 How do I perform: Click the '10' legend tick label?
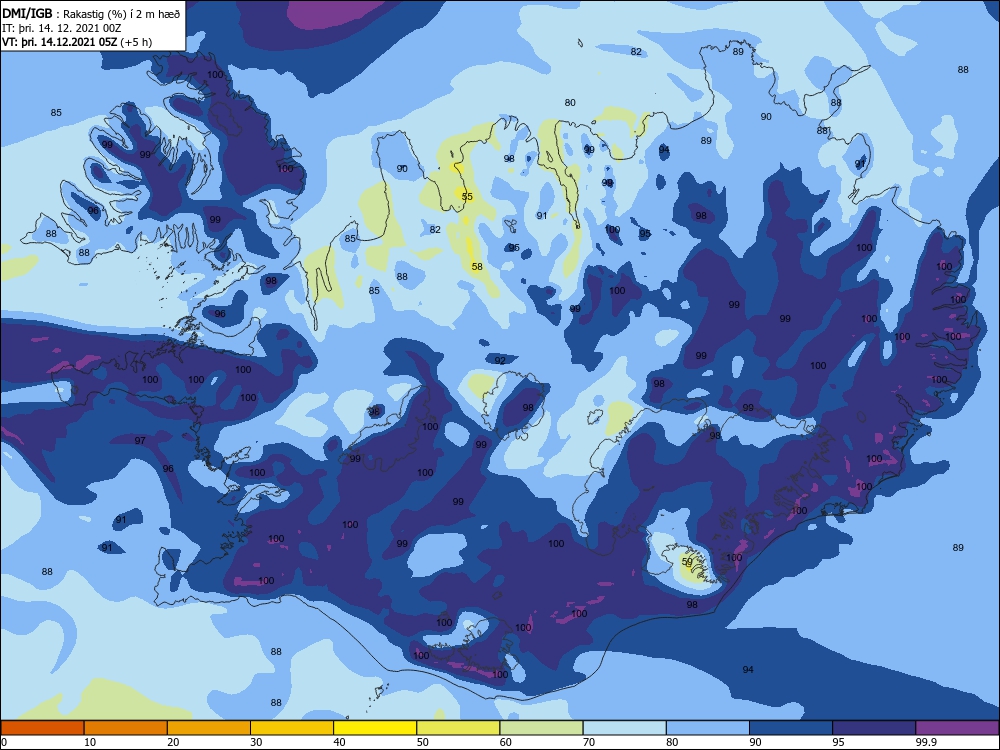tap(90, 742)
